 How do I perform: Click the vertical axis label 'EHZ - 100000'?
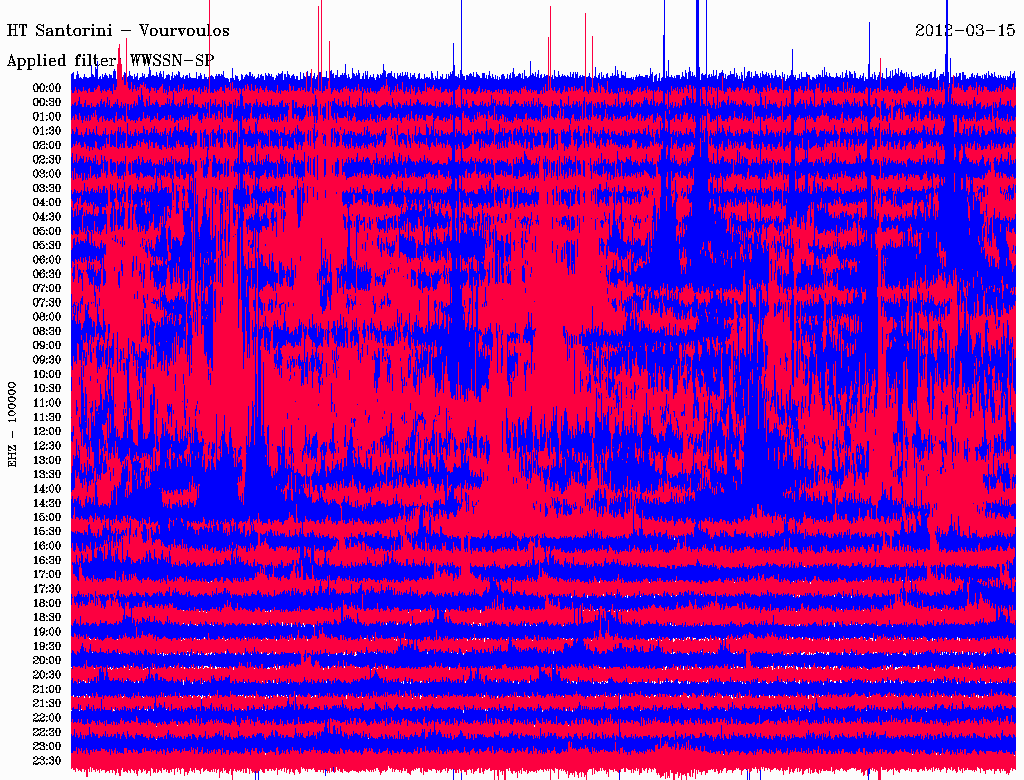click(x=12, y=425)
